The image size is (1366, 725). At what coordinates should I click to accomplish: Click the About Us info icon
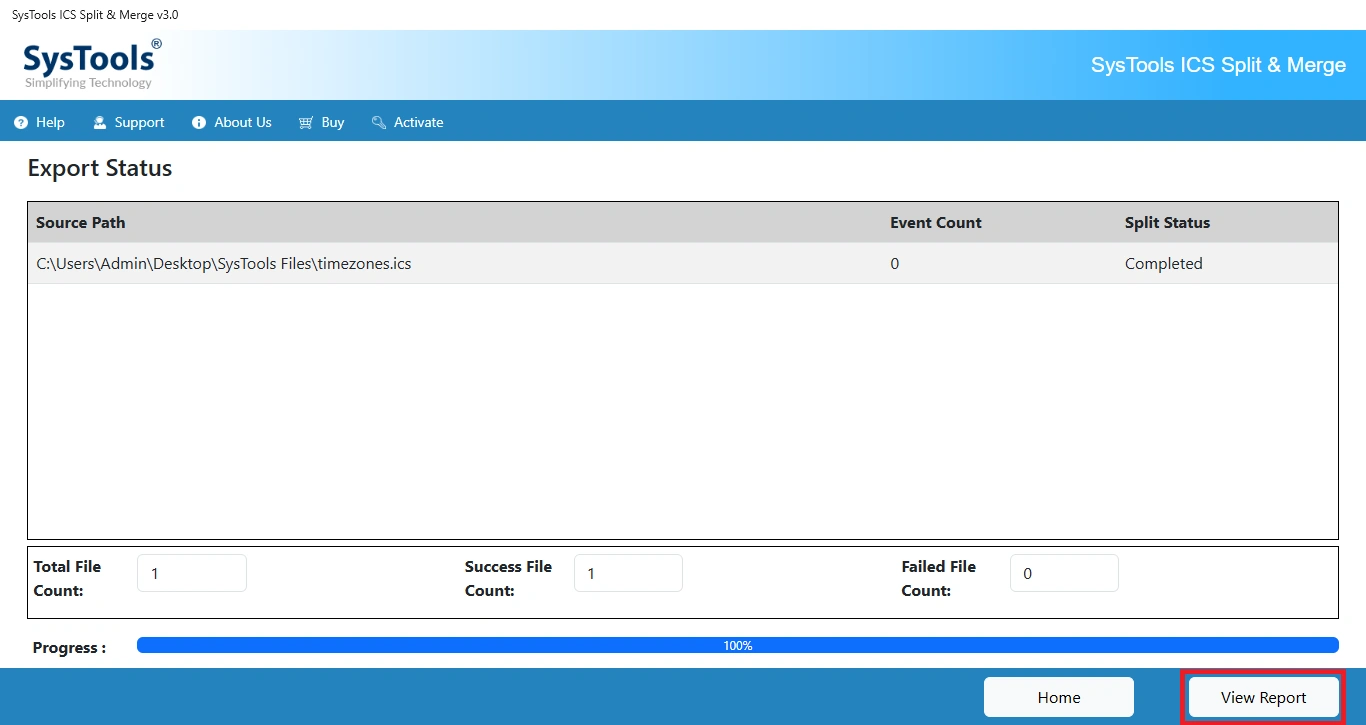coord(199,122)
